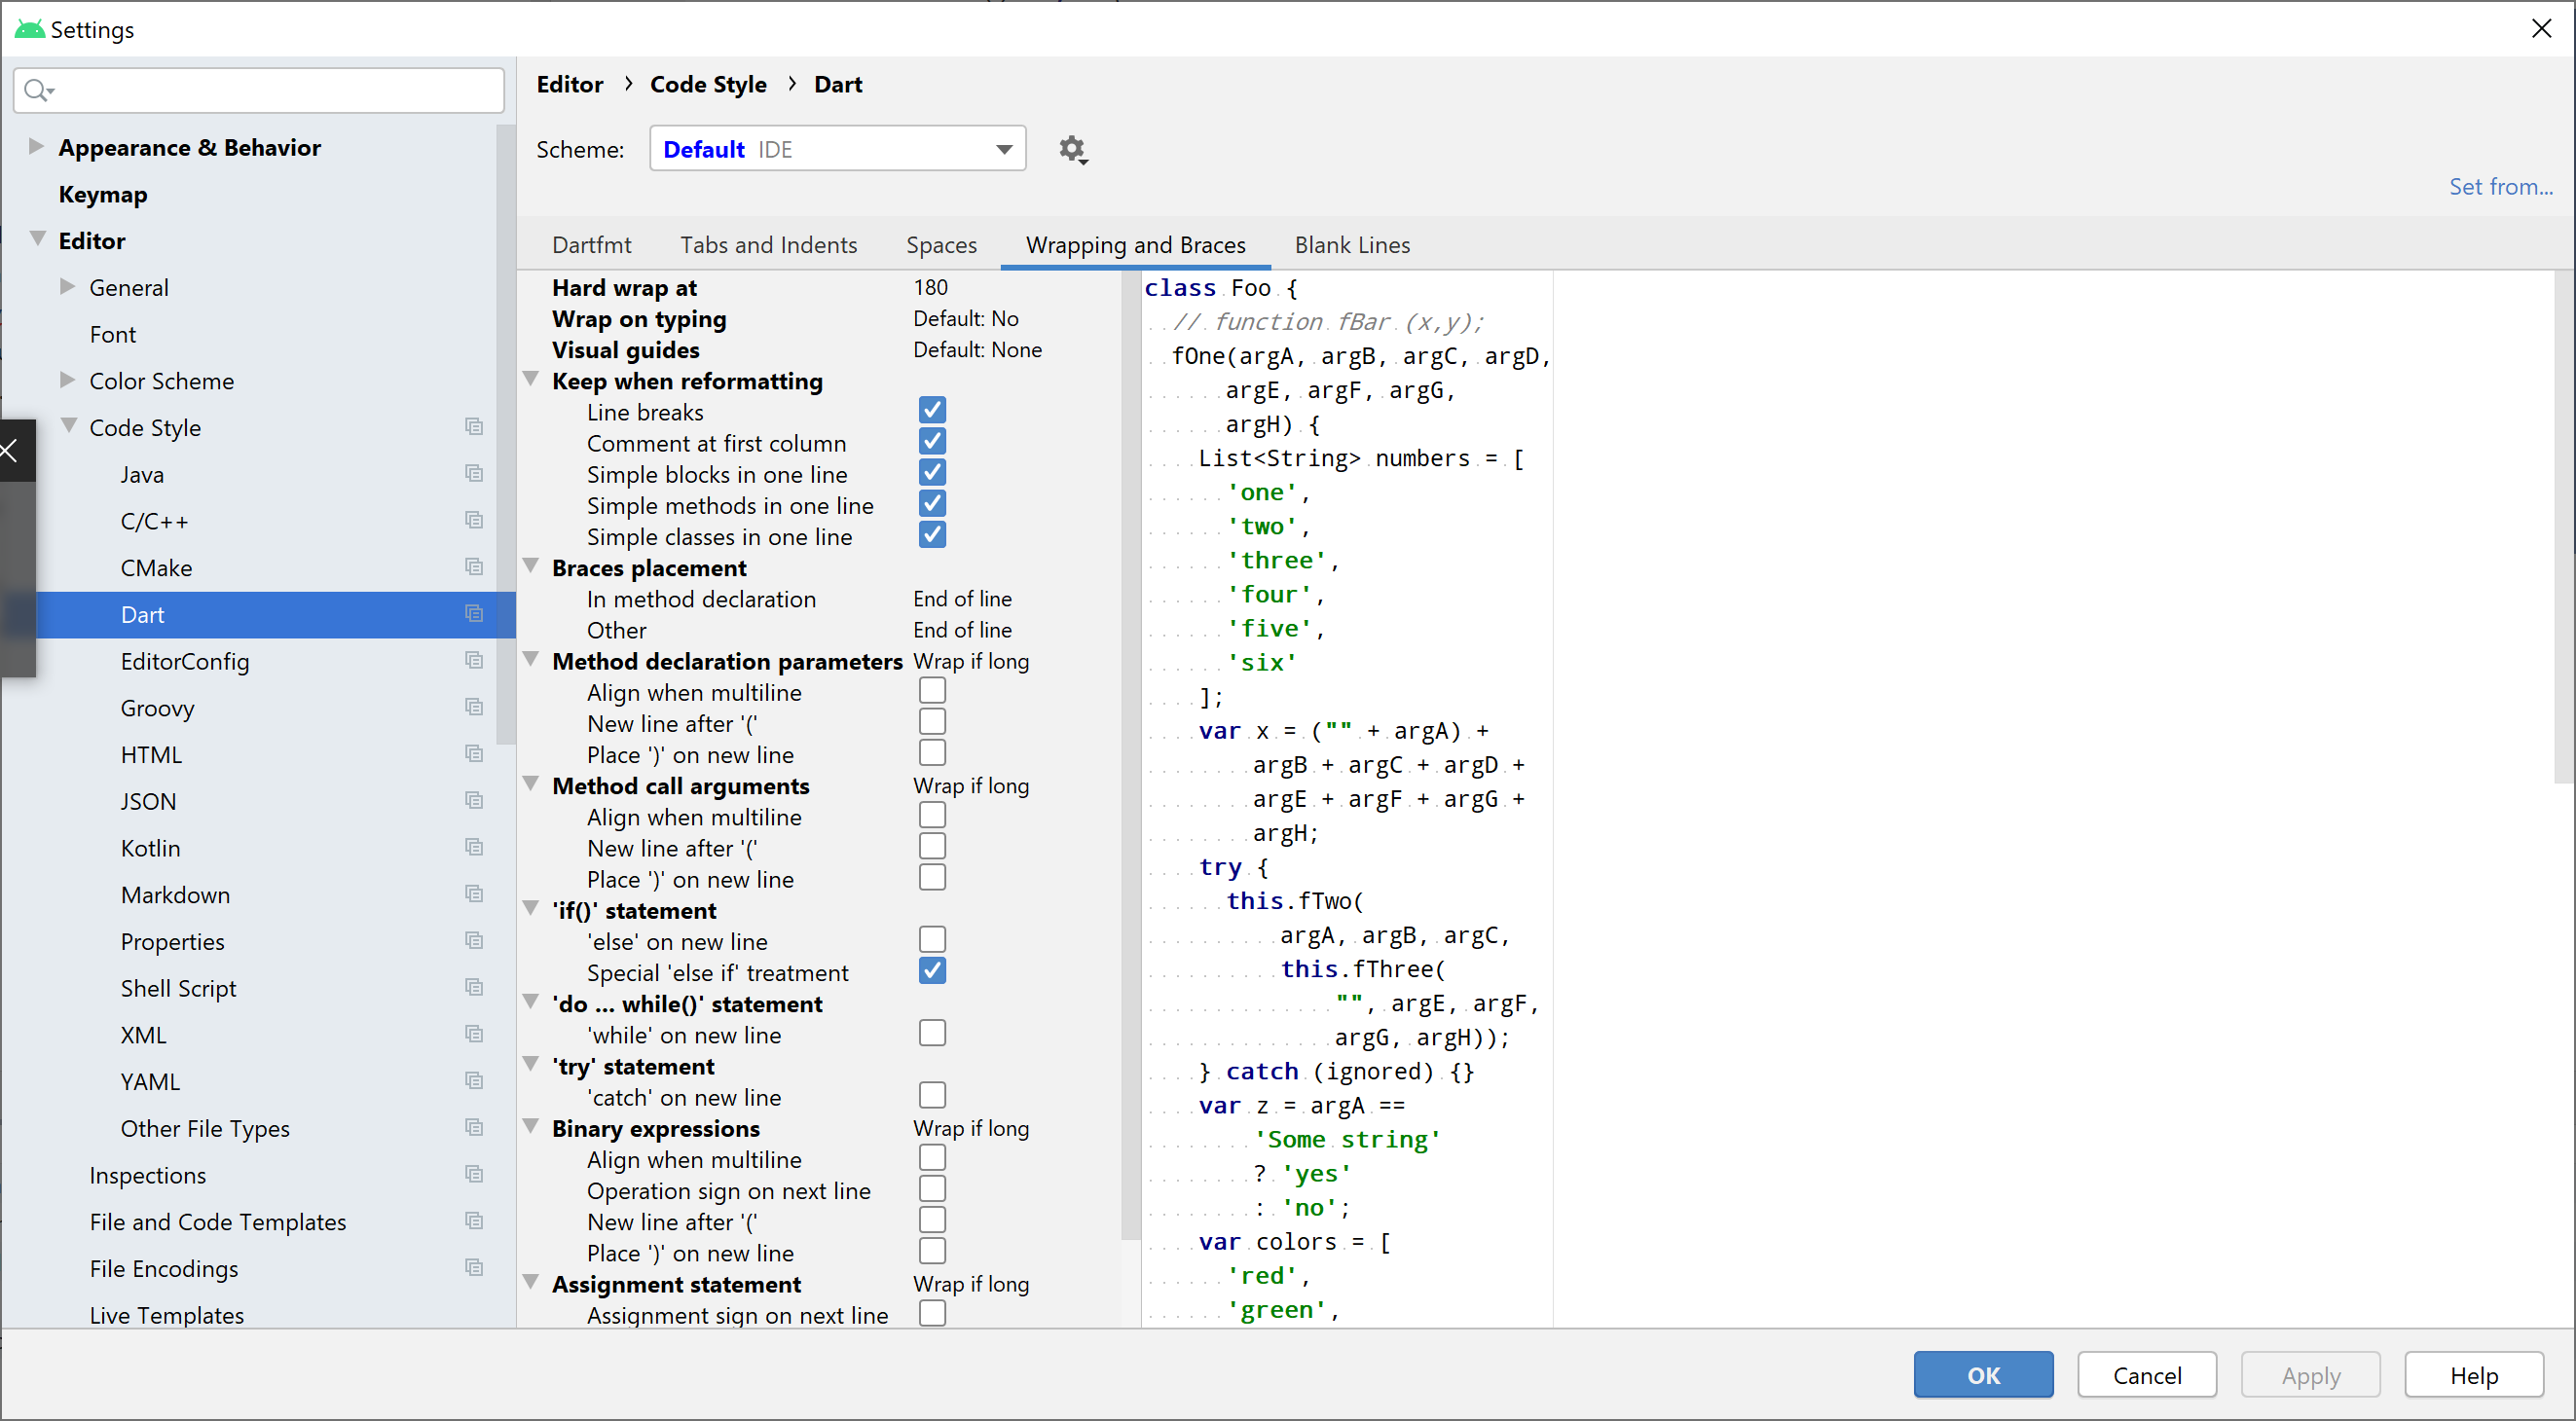Toggle the Special 'else if' treatment checkbox
Screen dimensions: 2576x1421
pos(931,970)
